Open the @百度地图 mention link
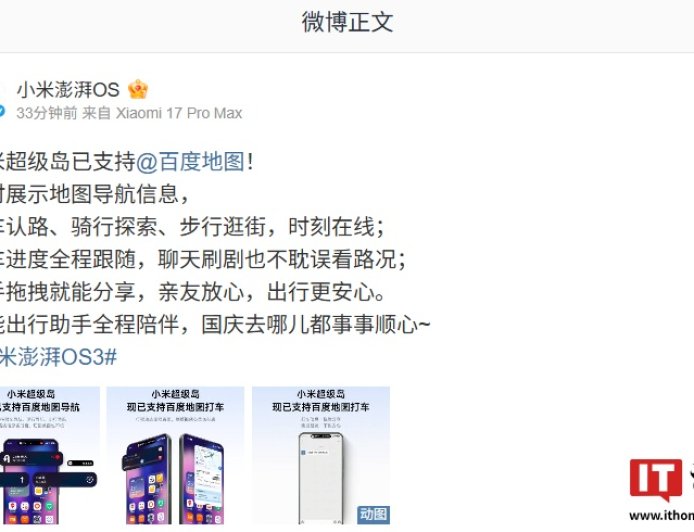 pos(190,162)
